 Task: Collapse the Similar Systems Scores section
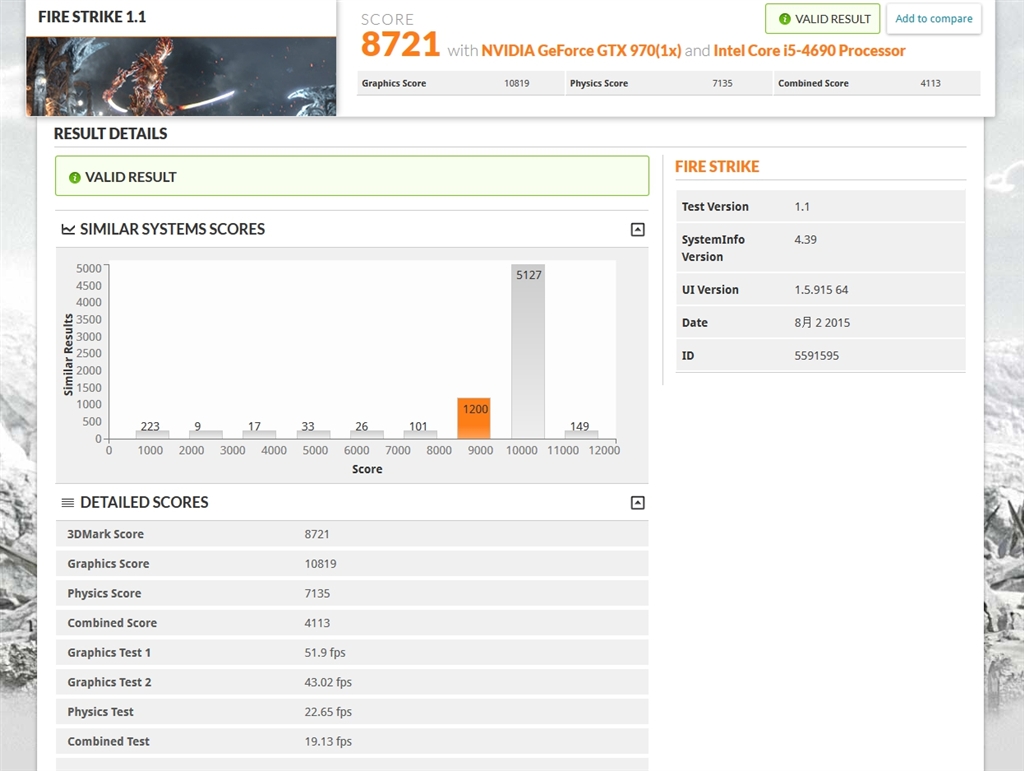click(x=637, y=229)
